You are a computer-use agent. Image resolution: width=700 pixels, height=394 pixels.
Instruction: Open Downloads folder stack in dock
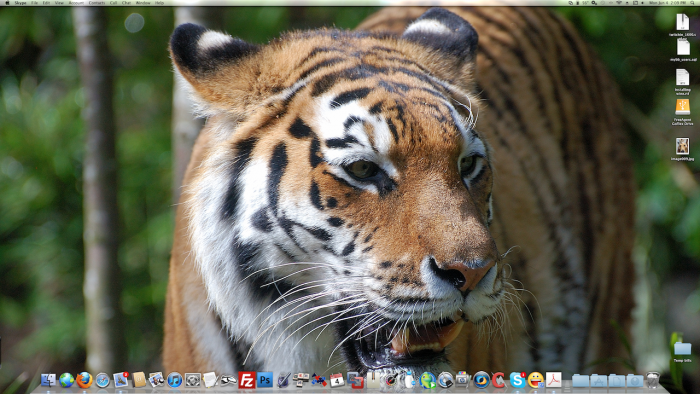pos(635,380)
